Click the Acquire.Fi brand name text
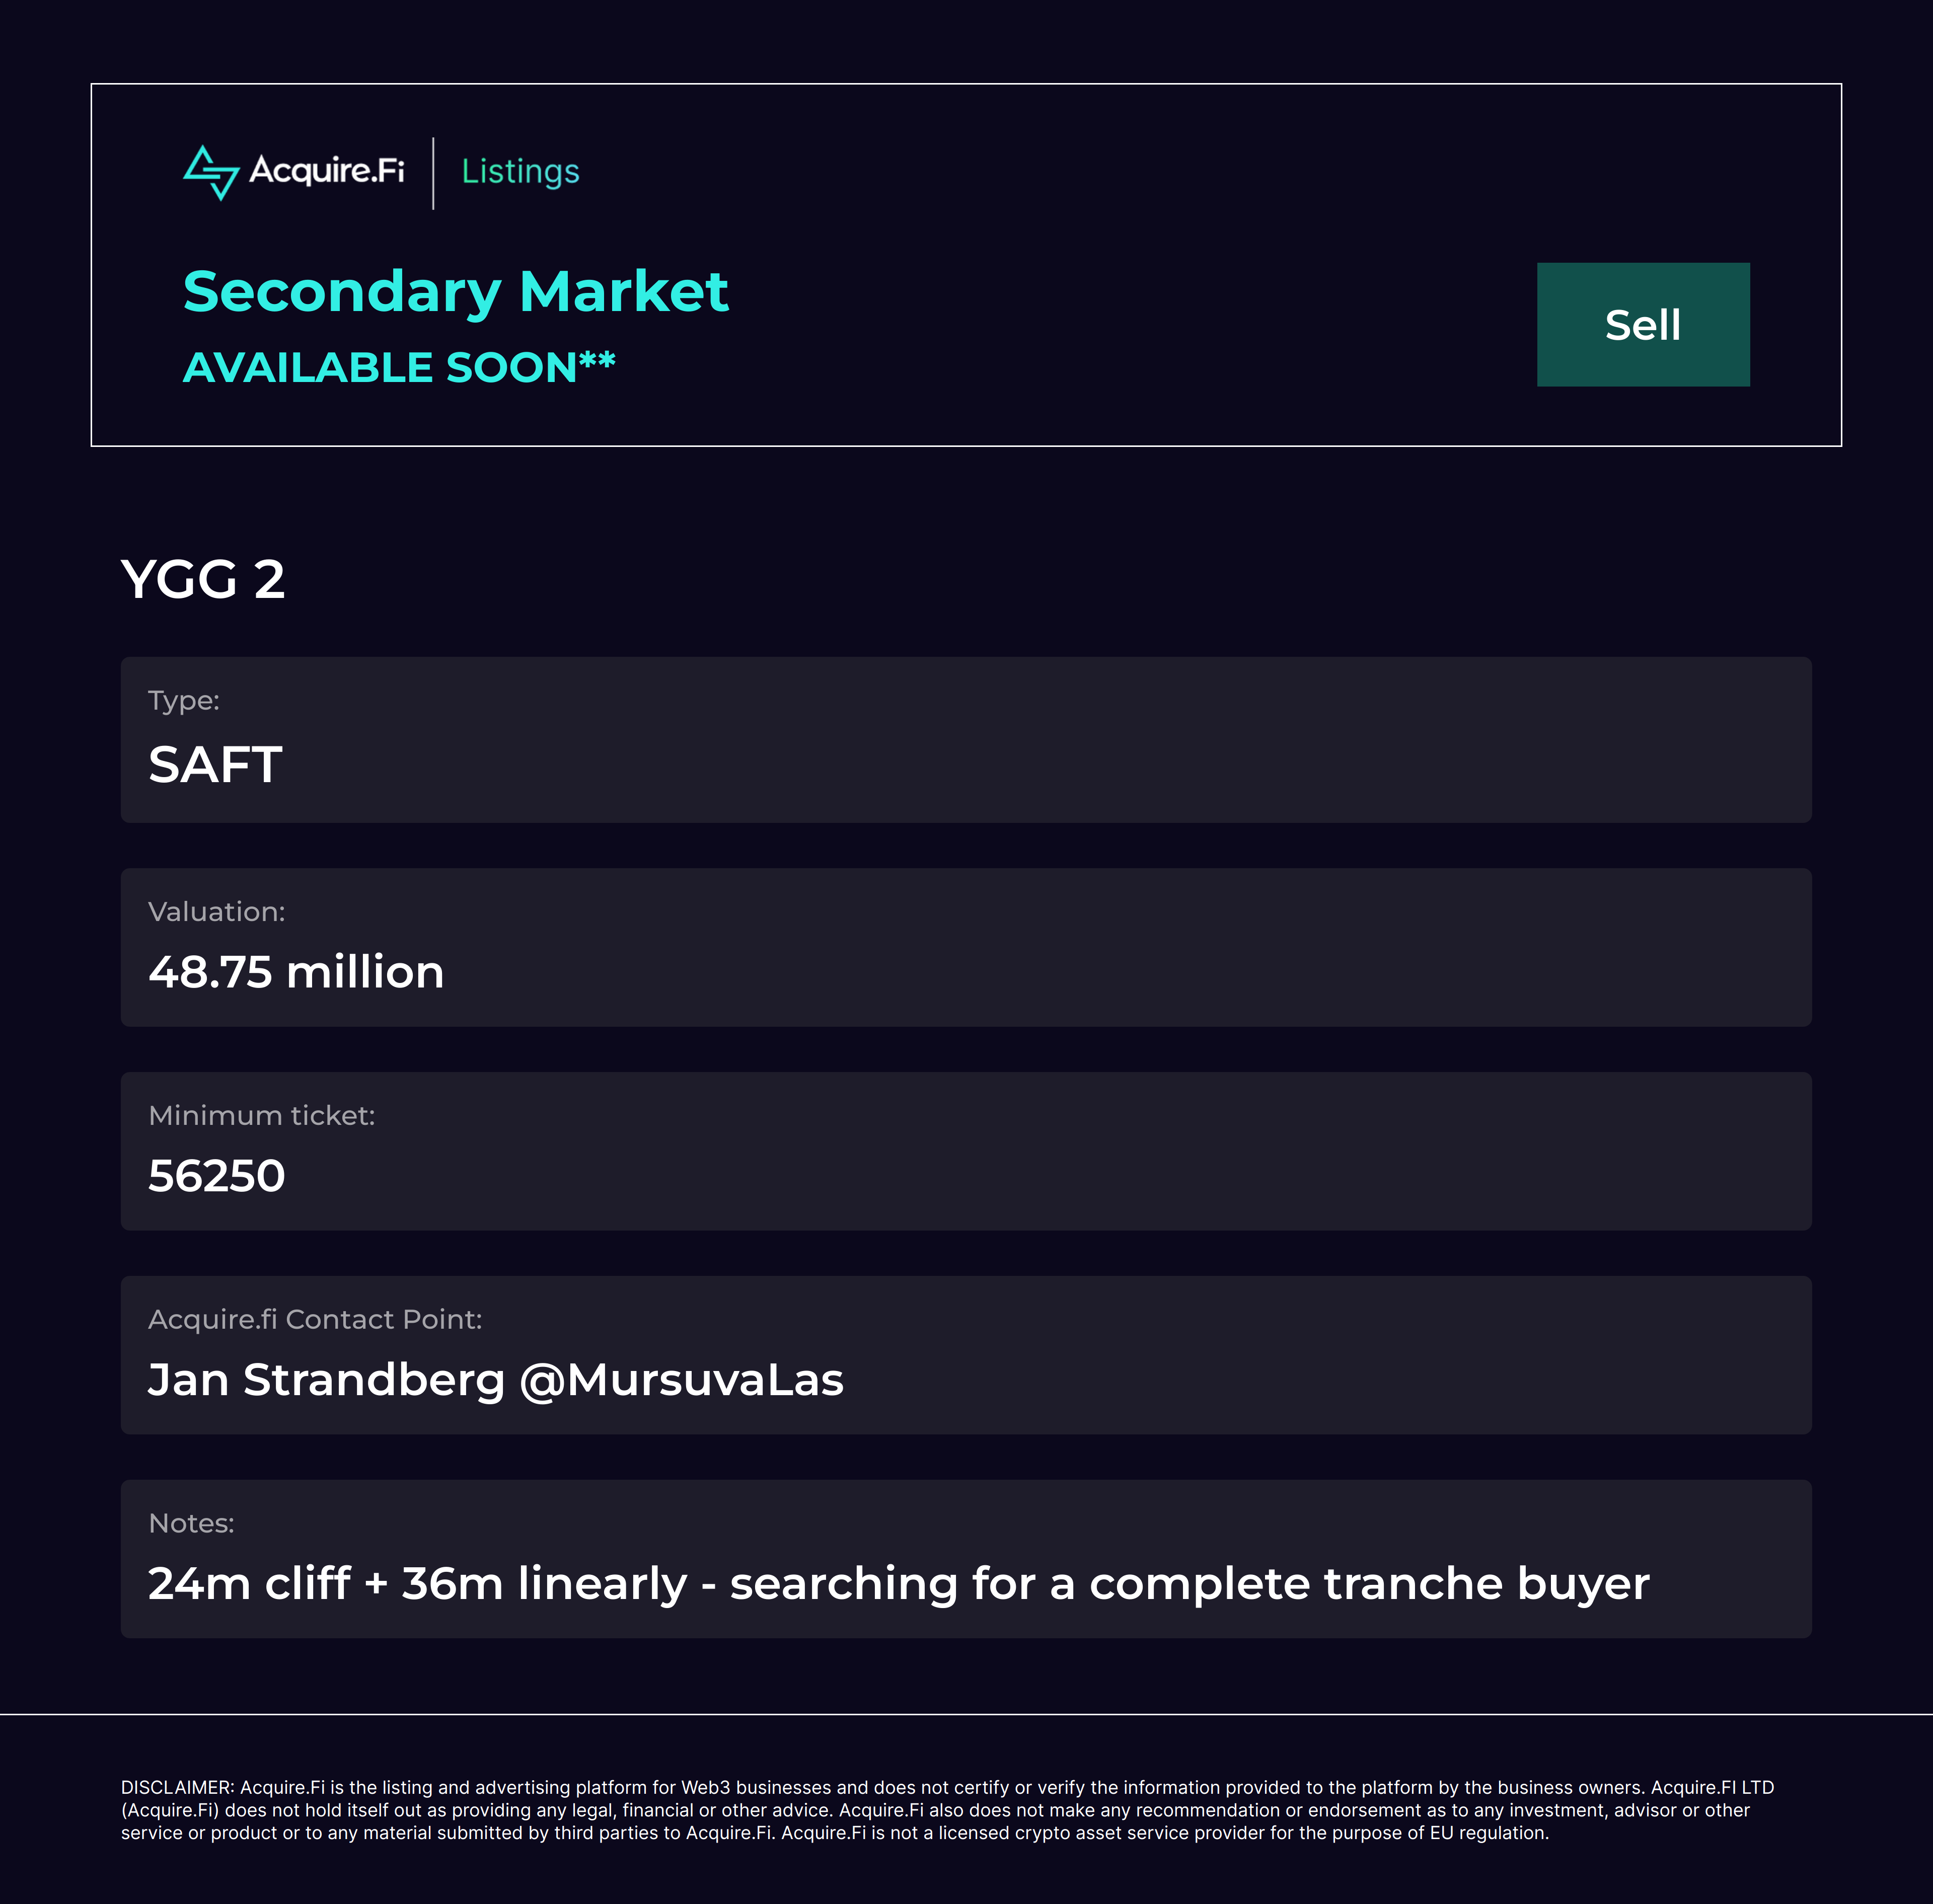Viewport: 1933px width, 1904px height. tap(326, 171)
